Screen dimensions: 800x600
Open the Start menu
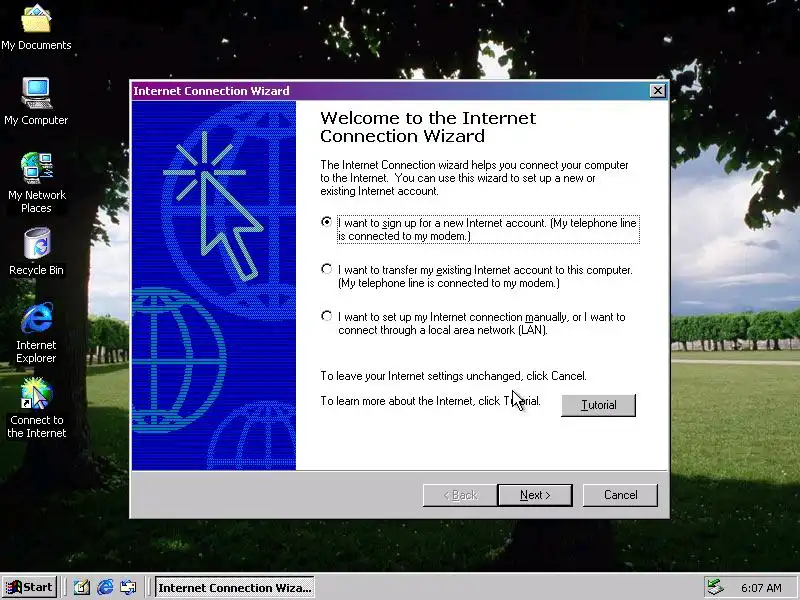(29, 587)
